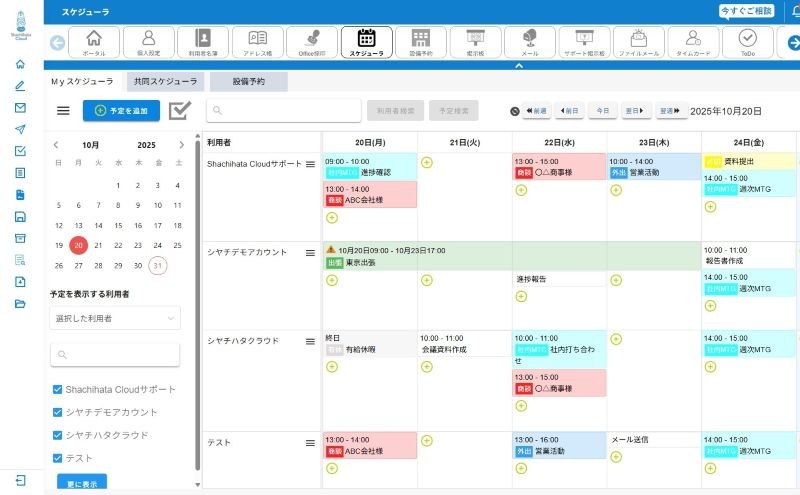Open the 選択した利用者 dropdown
Screen dimensions: 800x495
pyautogui.click(x=115, y=318)
